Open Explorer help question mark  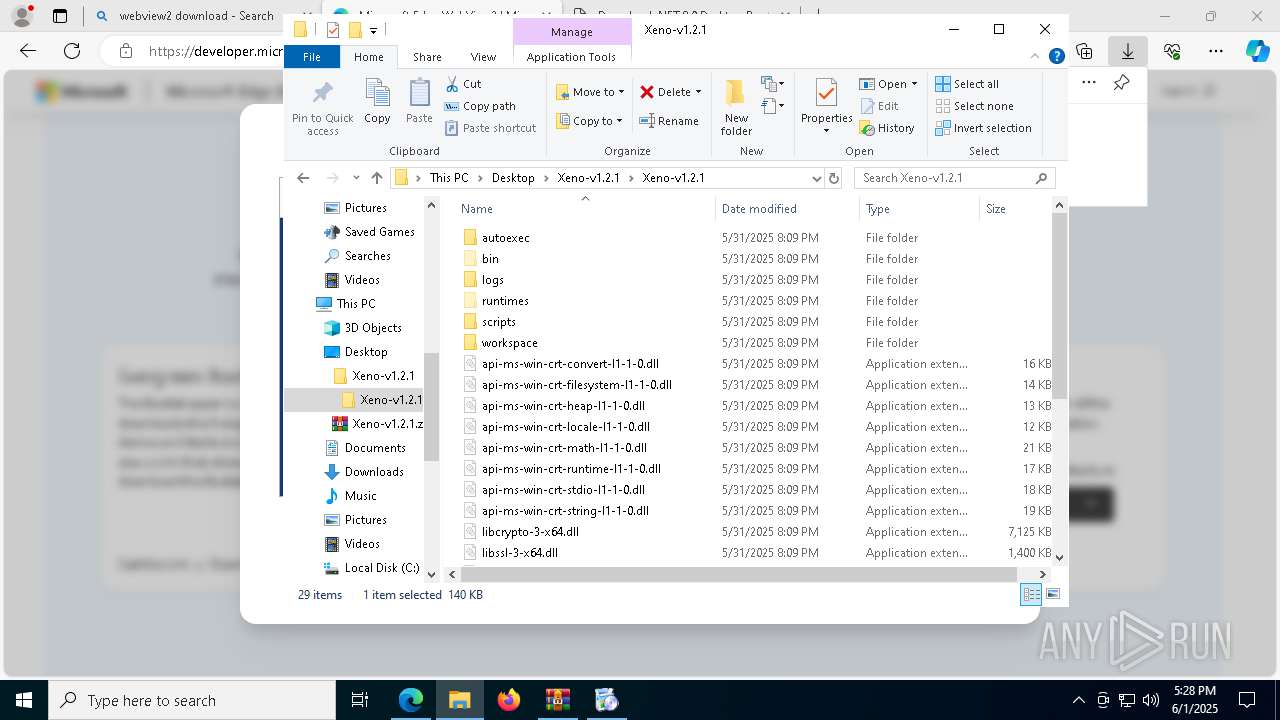1056,57
